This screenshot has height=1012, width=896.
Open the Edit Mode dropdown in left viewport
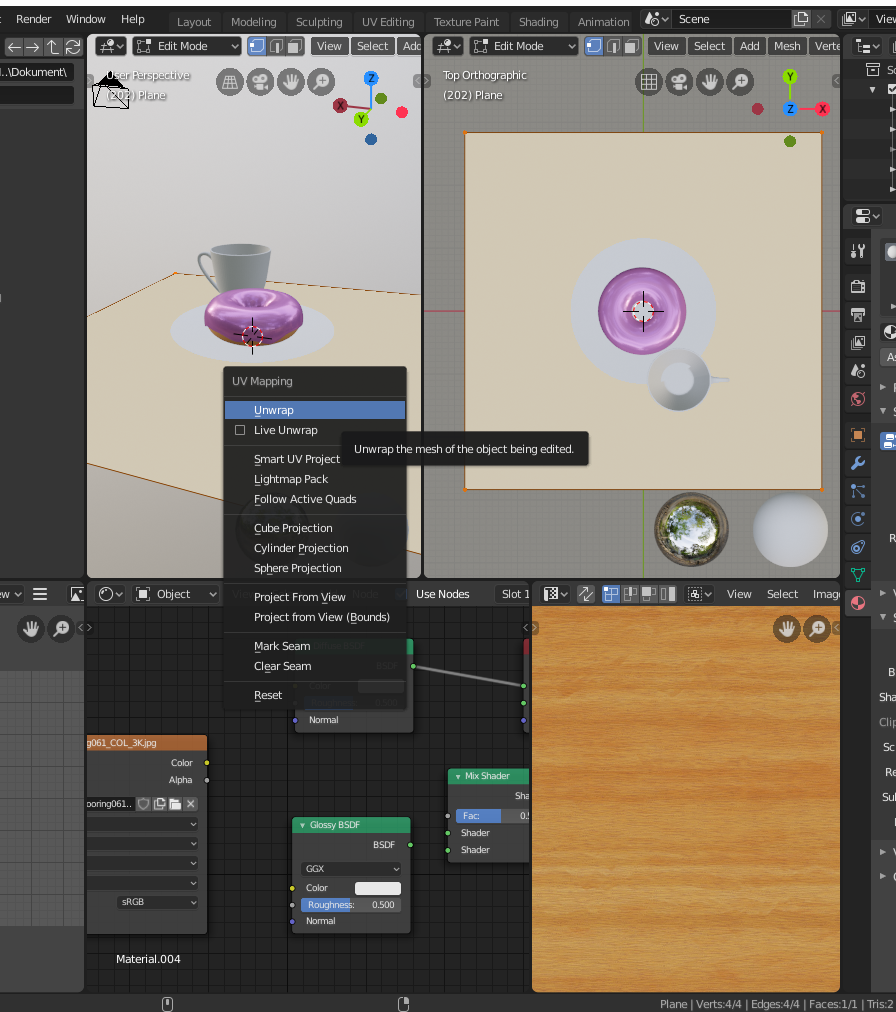[187, 46]
